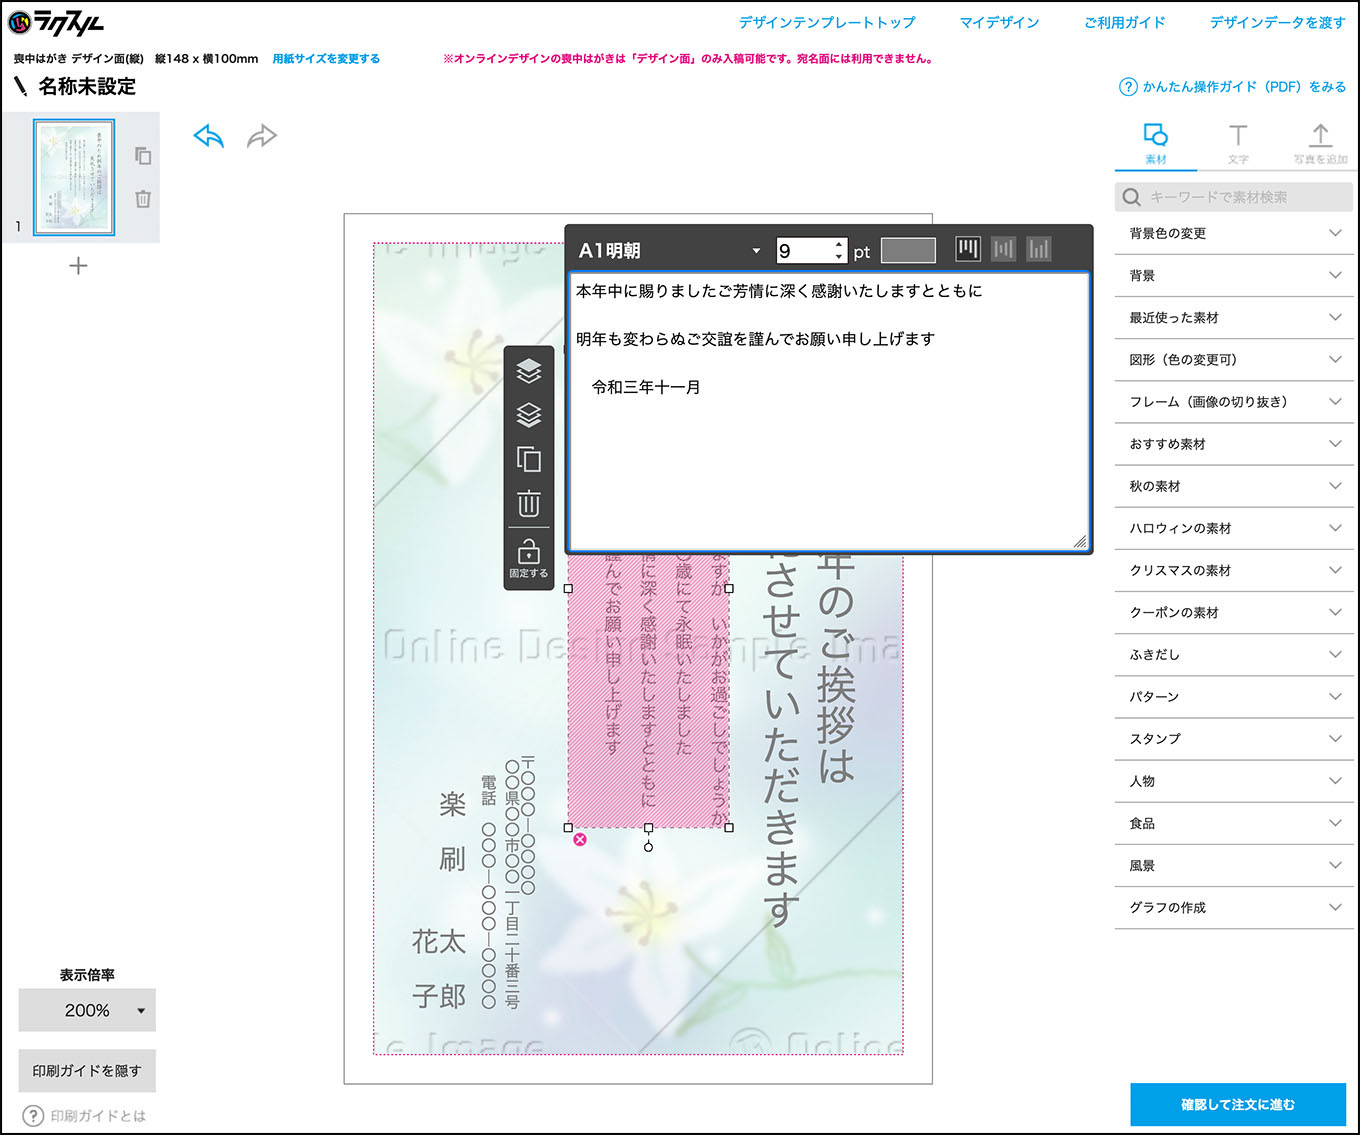Select the second text alignment option

pyautogui.click(x=1003, y=249)
